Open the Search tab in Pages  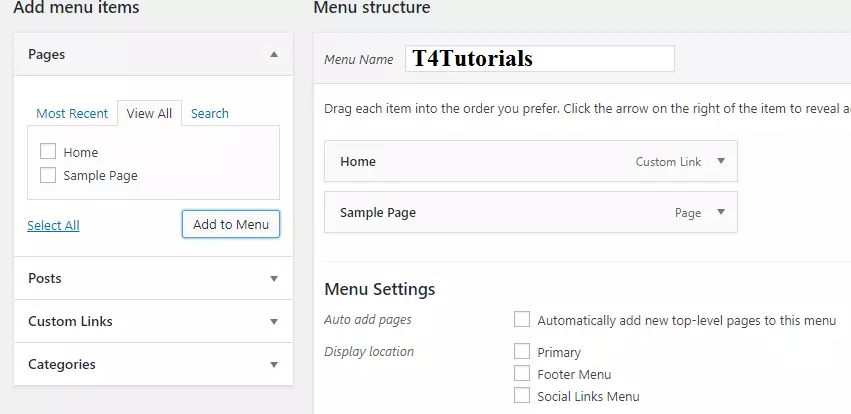pyautogui.click(x=209, y=113)
